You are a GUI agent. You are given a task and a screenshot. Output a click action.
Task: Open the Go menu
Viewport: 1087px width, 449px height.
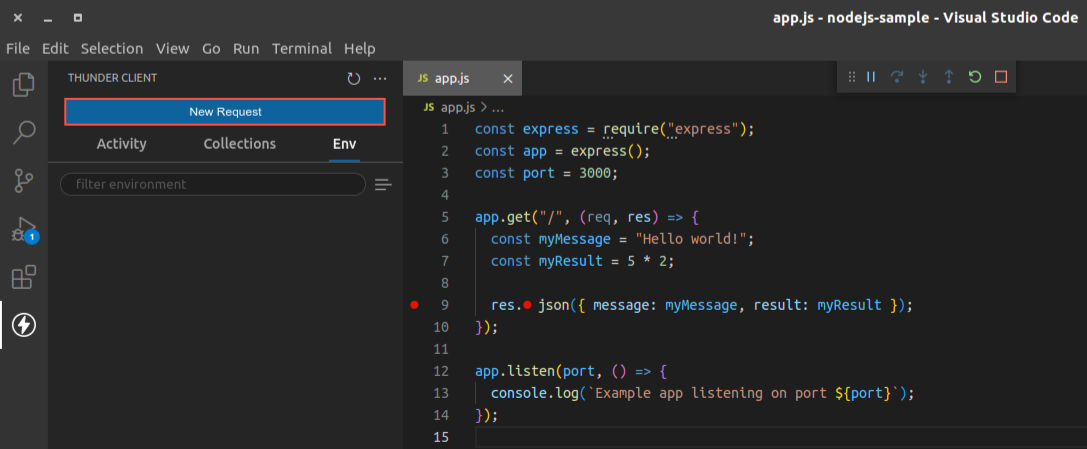point(211,49)
